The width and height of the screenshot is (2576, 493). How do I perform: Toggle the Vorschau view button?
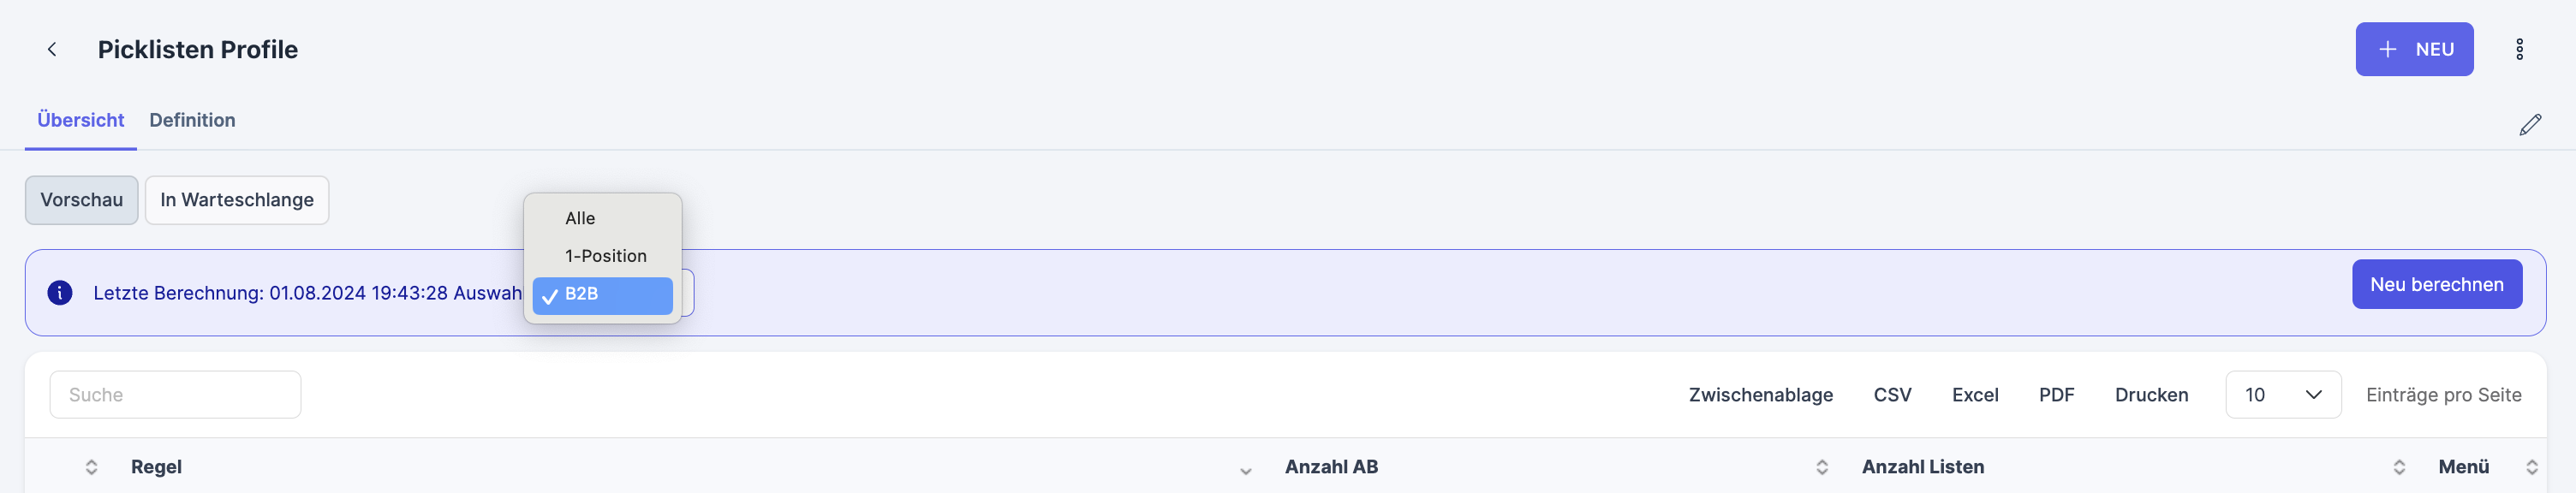(82, 200)
